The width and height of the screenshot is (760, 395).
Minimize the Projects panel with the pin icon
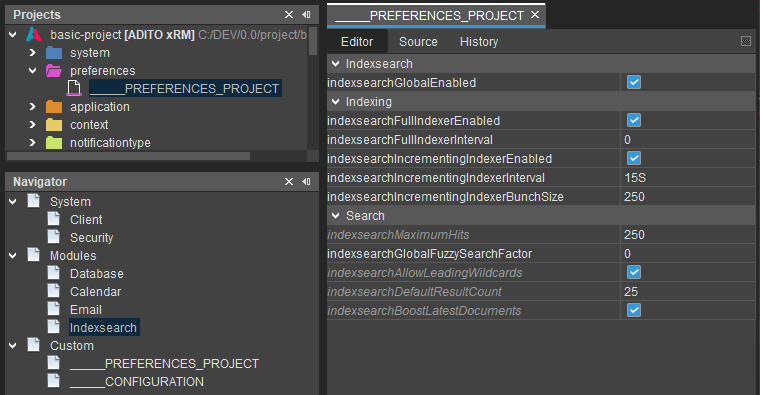(306, 15)
